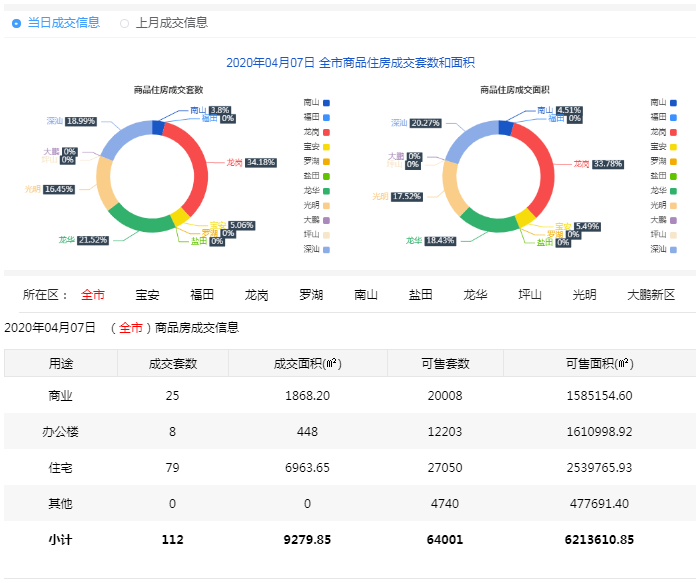The width and height of the screenshot is (696, 583).
Task: Select the 坪山 district filter in the district row
Action: pos(529,295)
